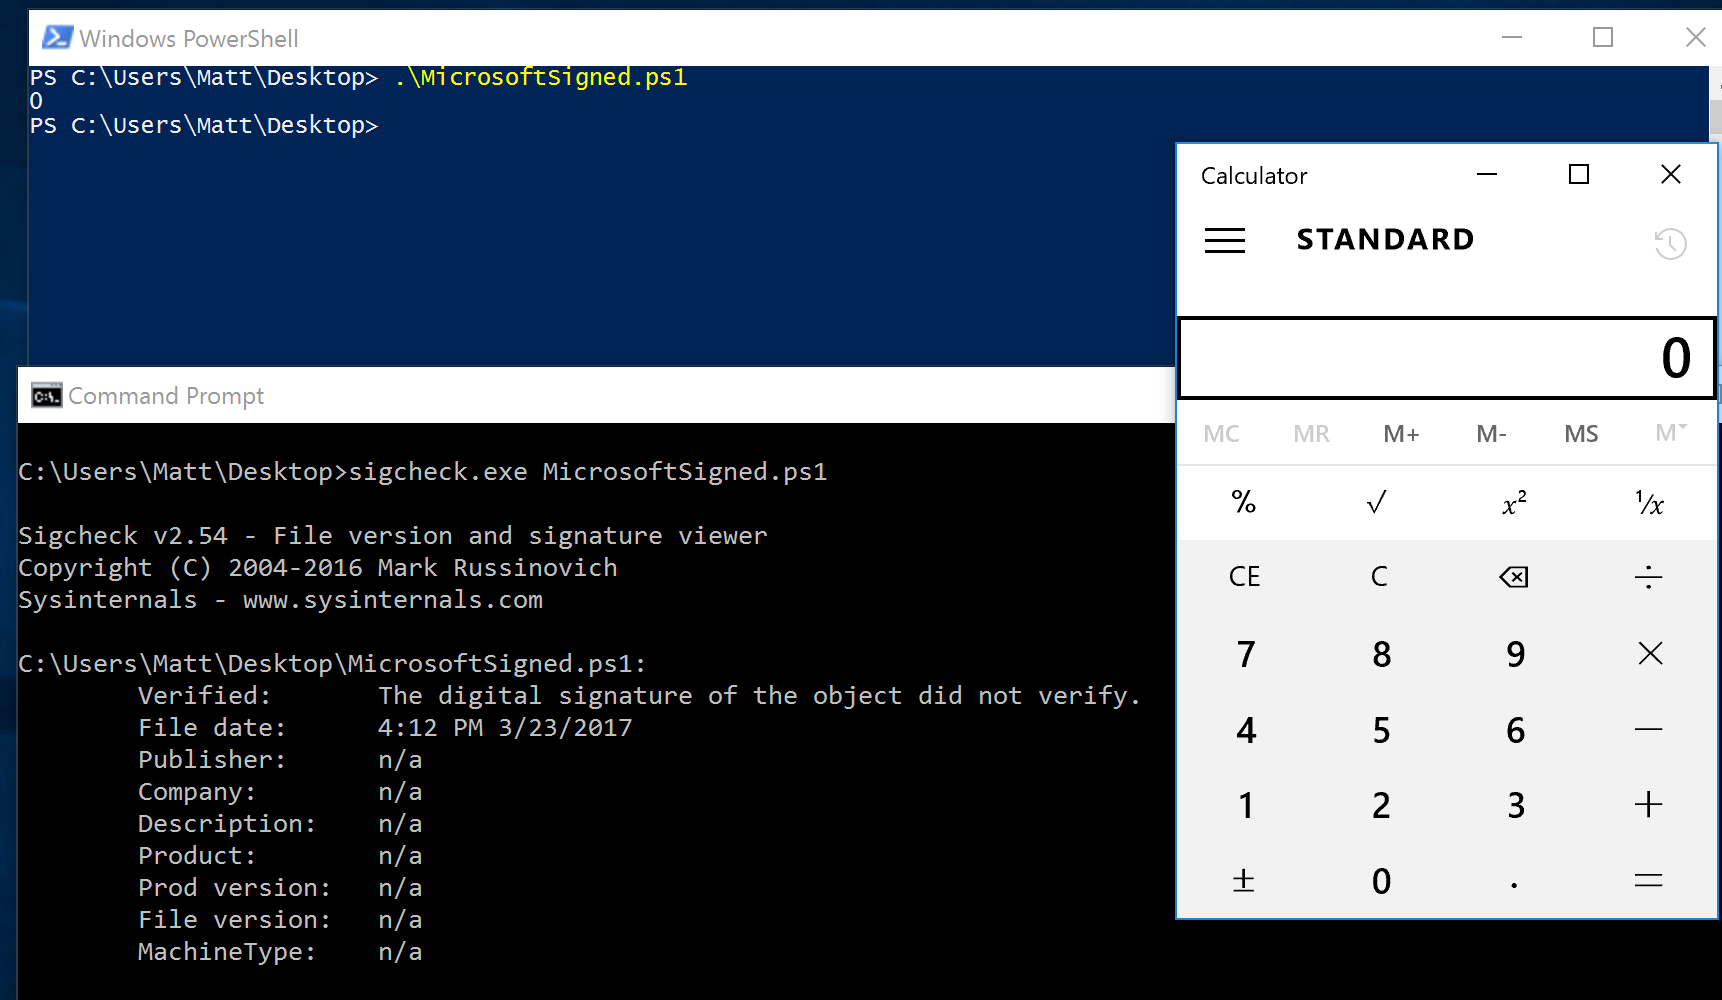Click the Calculator display field
Image resolution: width=1722 pixels, height=1000 pixels.
coord(1446,358)
